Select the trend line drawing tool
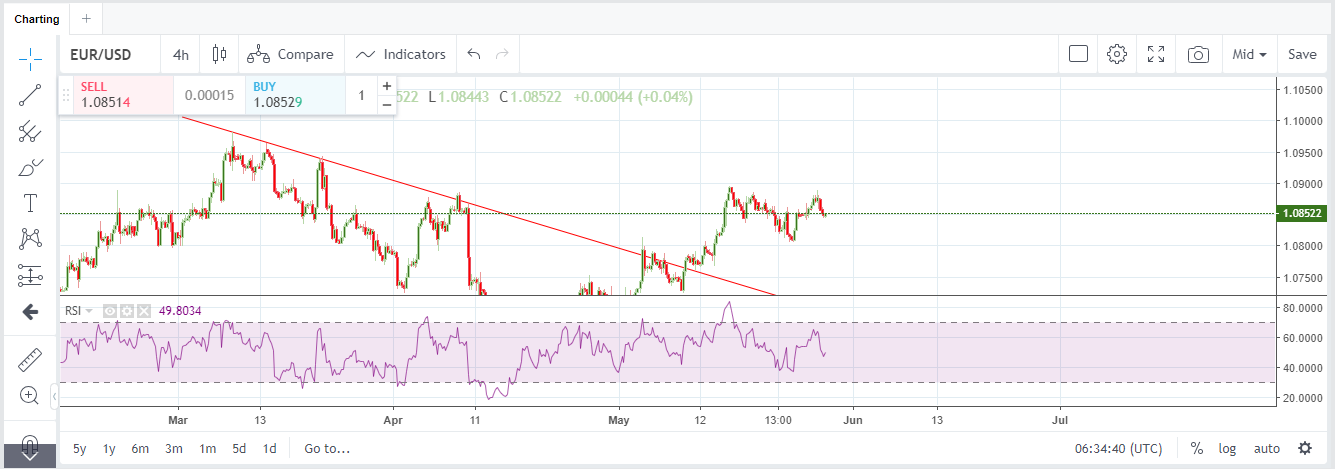The image size is (1335, 469). point(30,95)
